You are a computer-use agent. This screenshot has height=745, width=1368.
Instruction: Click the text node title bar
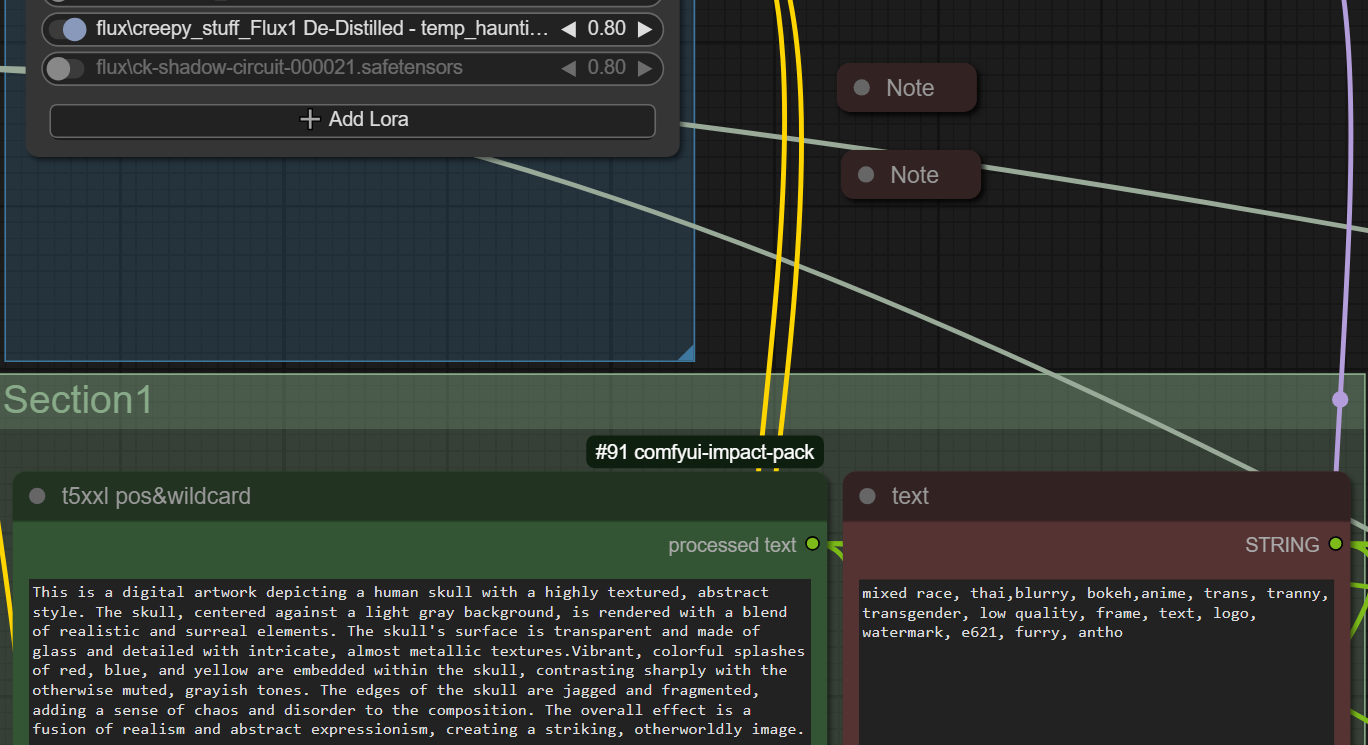pyautogui.click(x=1097, y=496)
